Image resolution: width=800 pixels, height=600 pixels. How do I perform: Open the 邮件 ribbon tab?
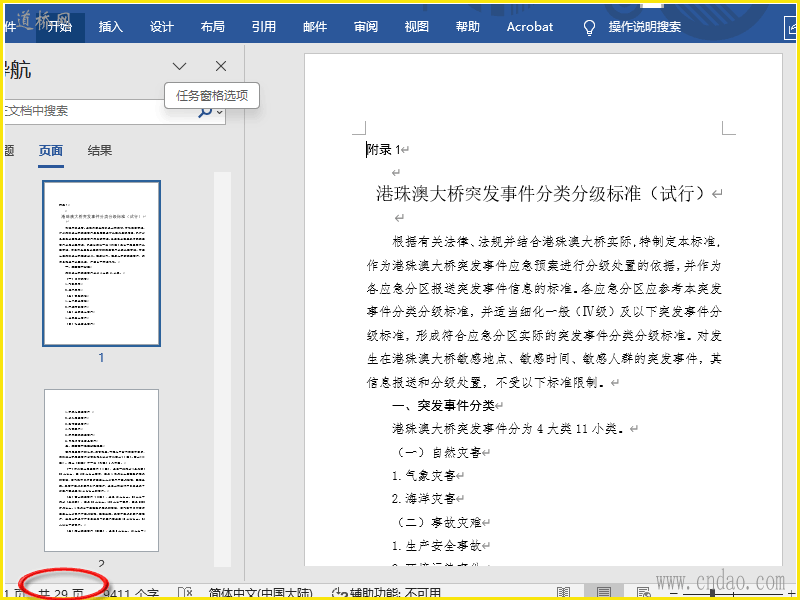(x=315, y=27)
